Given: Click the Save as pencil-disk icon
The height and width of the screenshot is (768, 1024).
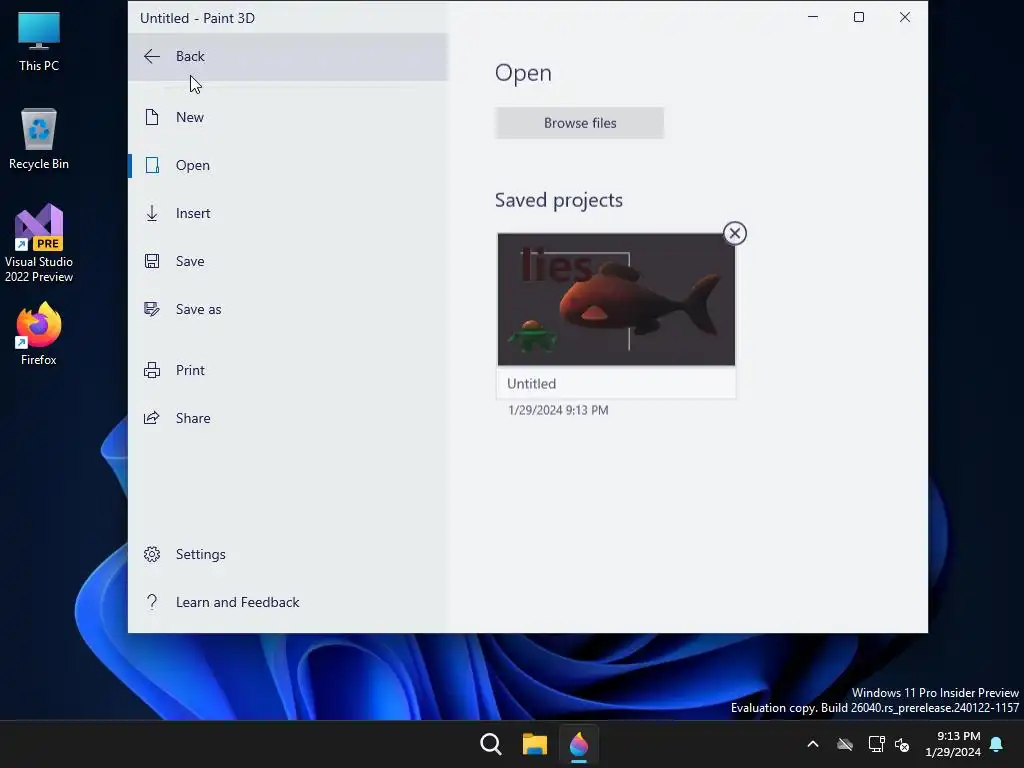Looking at the screenshot, I should point(152,309).
